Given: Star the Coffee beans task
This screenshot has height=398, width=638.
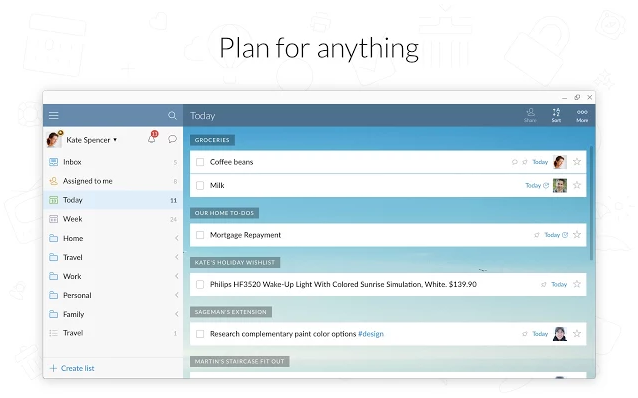Looking at the screenshot, I should (x=577, y=162).
